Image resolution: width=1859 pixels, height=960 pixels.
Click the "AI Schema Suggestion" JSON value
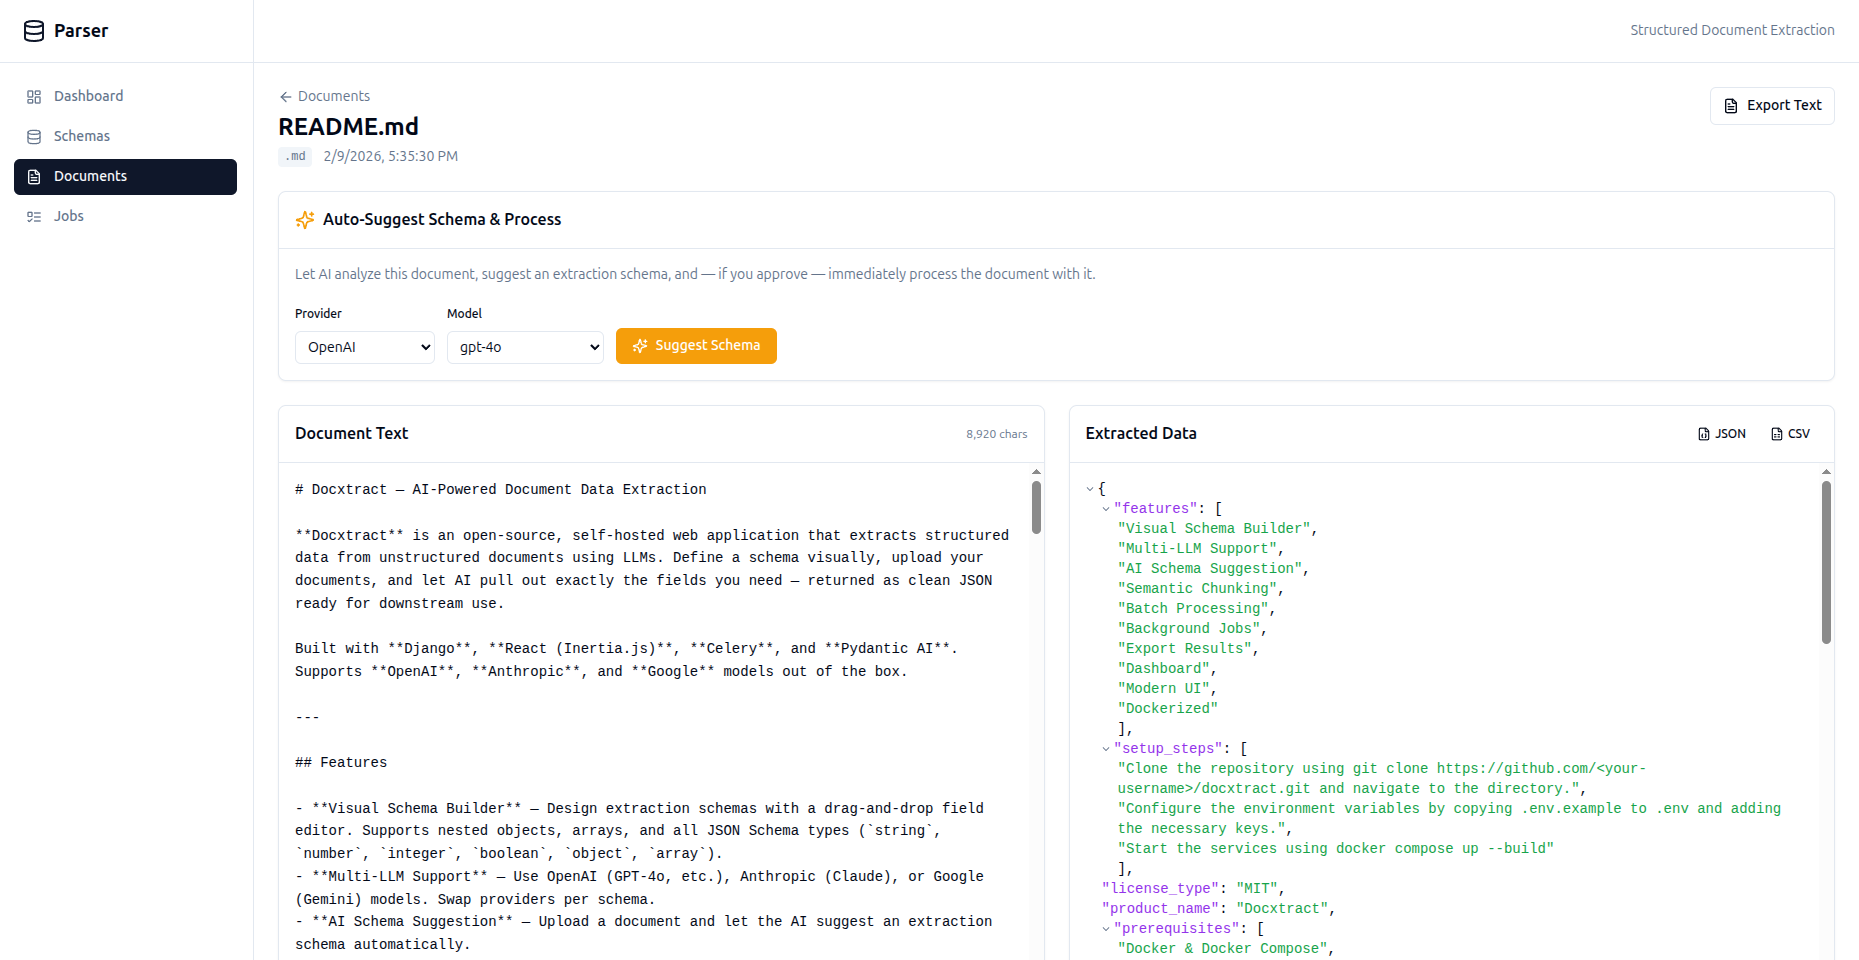click(x=1210, y=569)
